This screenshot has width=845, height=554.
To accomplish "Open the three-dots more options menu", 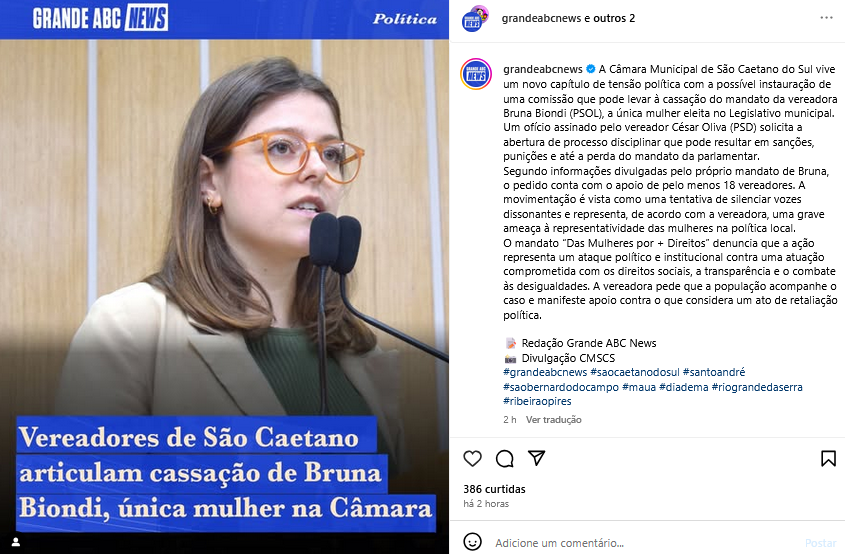I will point(826,18).
